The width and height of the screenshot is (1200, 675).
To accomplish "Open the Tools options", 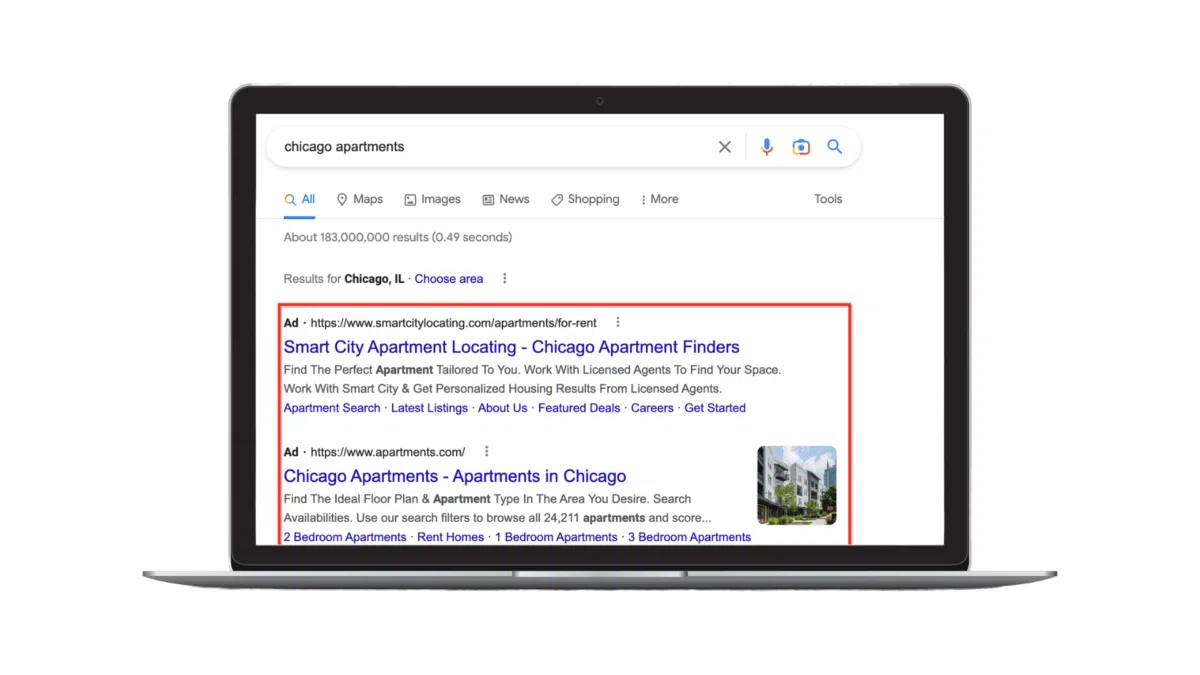I will pyautogui.click(x=828, y=199).
